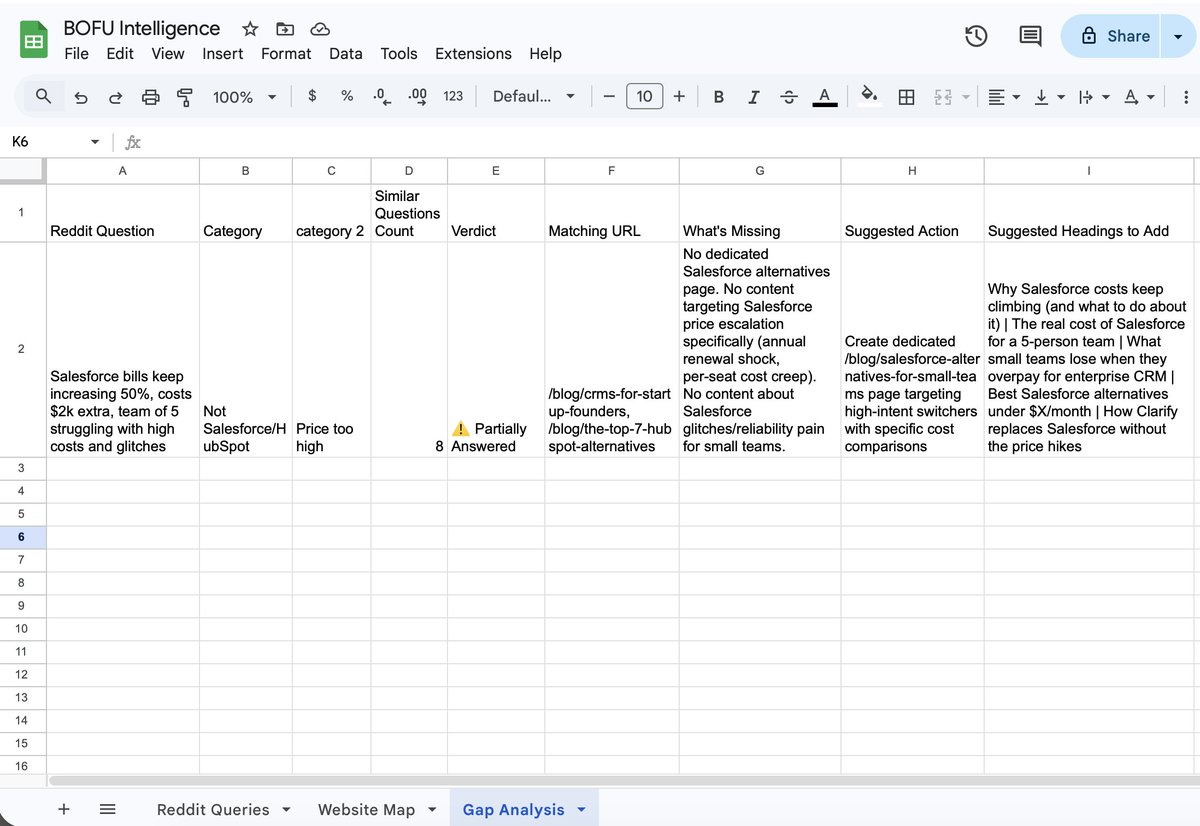Open the zoom 100% dropdown
This screenshot has width=1200, height=826.
click(244, 97)
